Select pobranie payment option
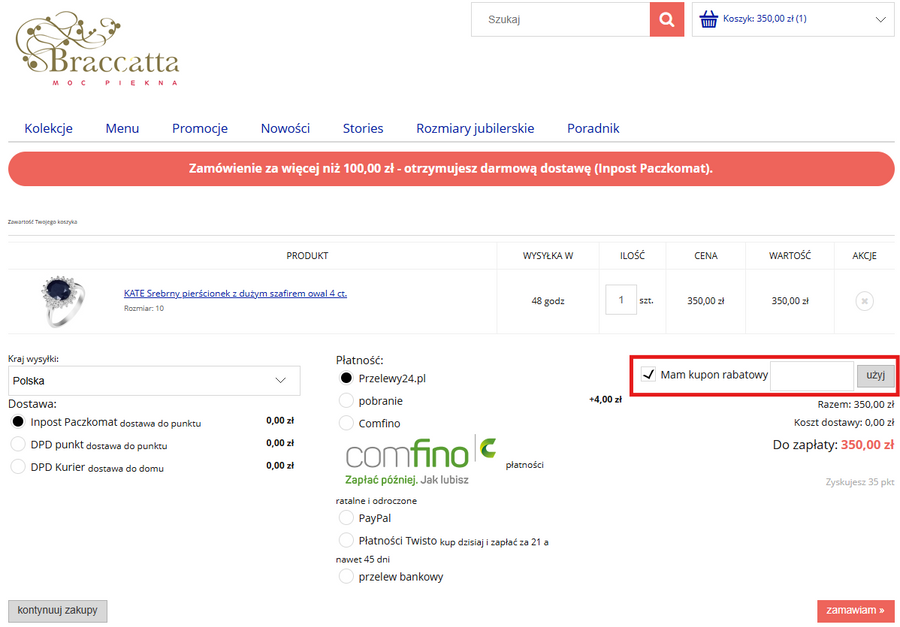This screenshot has width=900, height=627. tap(347, 400)
